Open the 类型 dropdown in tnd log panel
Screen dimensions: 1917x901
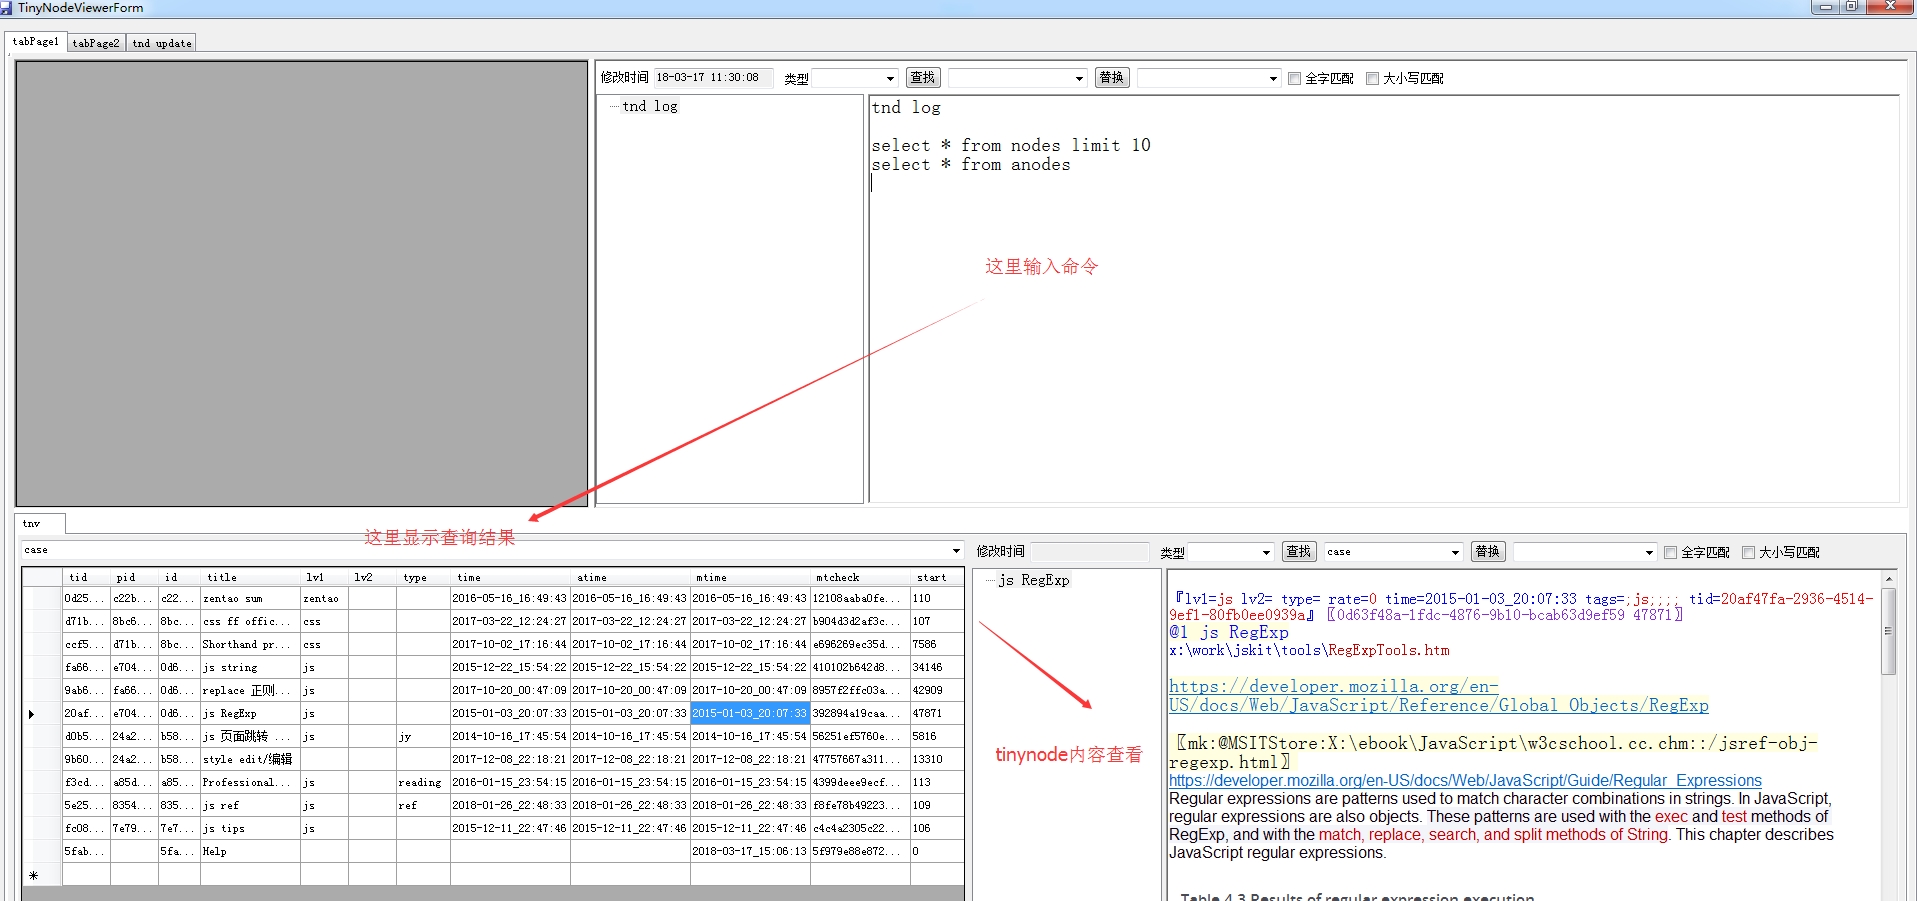[890, 78]
